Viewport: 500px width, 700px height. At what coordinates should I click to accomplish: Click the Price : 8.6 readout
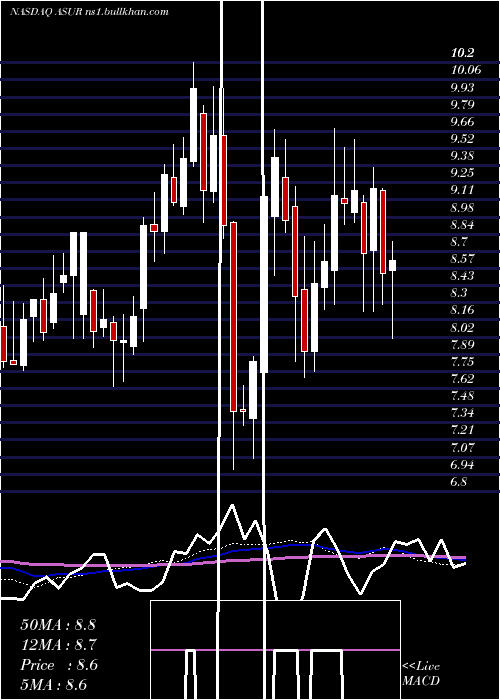click(x=59, y=665)
